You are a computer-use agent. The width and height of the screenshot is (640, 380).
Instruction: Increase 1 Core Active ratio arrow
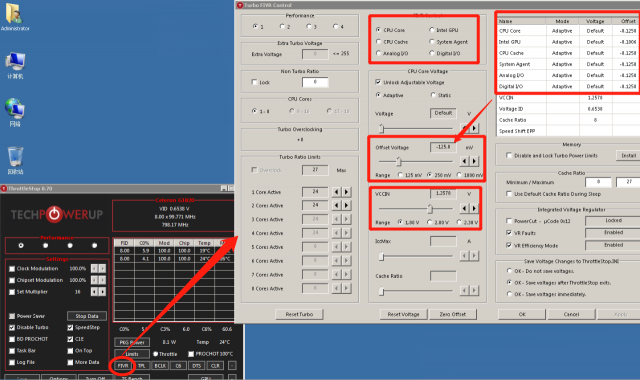[346, 192]
